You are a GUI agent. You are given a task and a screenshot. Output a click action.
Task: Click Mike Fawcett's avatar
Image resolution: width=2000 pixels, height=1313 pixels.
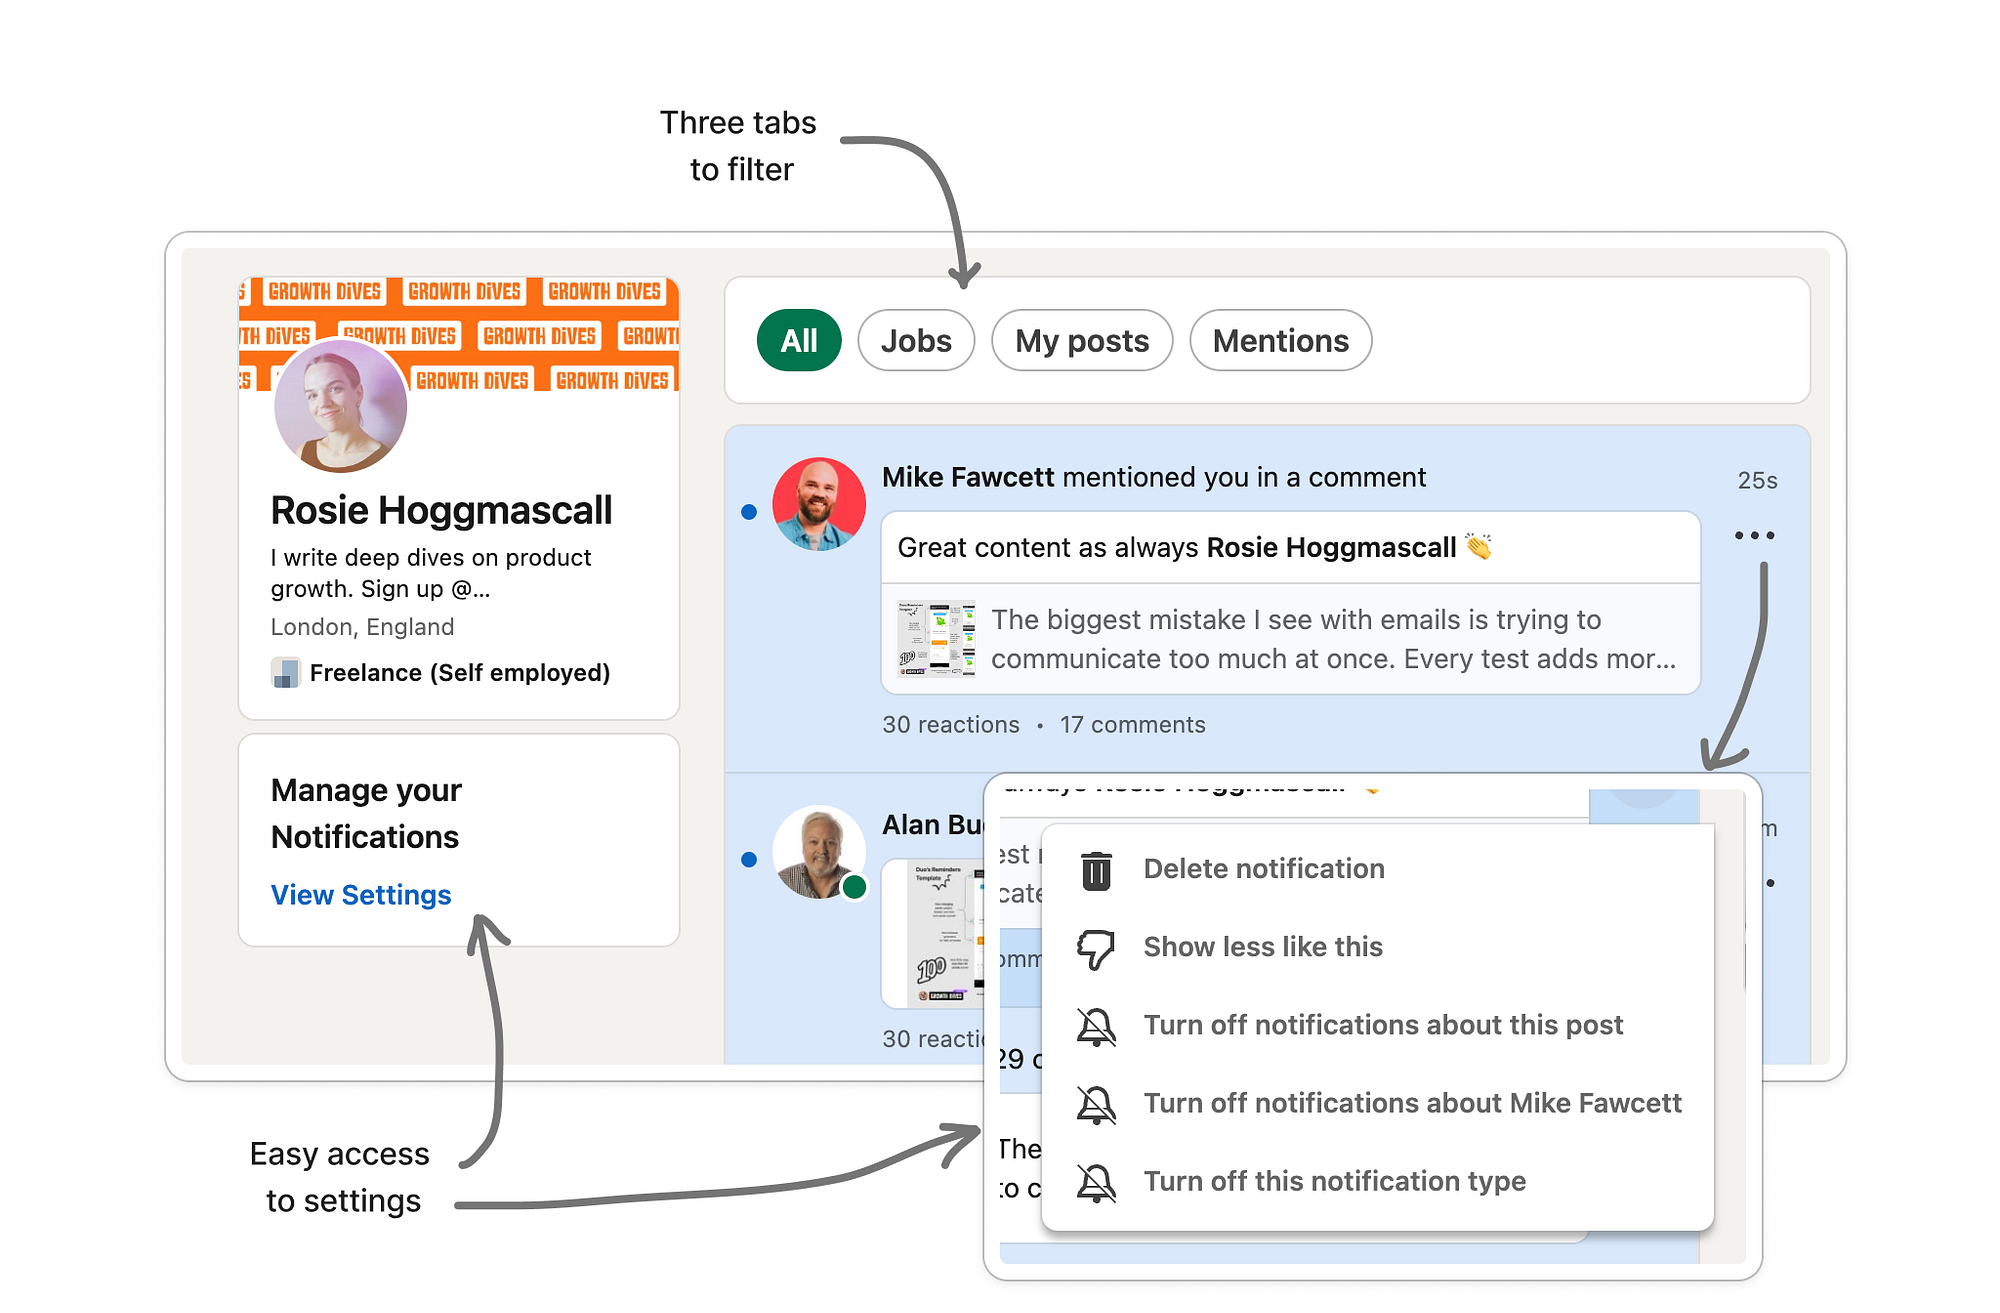point(819,504)
